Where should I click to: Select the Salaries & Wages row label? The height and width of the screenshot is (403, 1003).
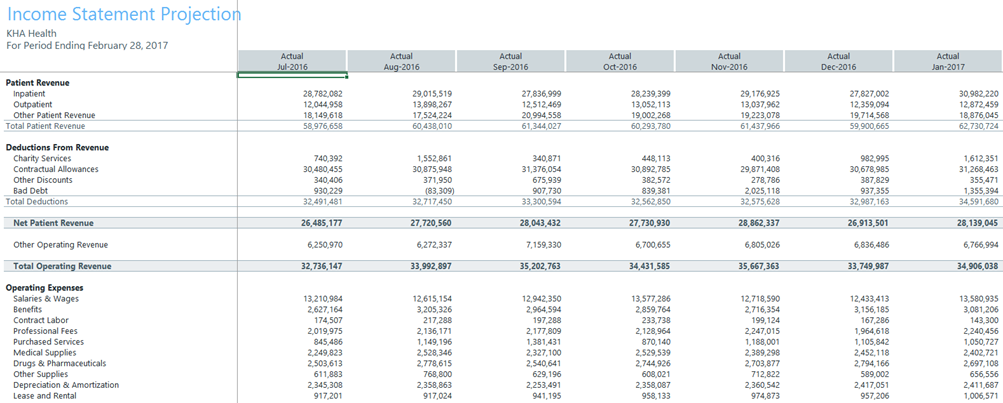coord(46,299)
